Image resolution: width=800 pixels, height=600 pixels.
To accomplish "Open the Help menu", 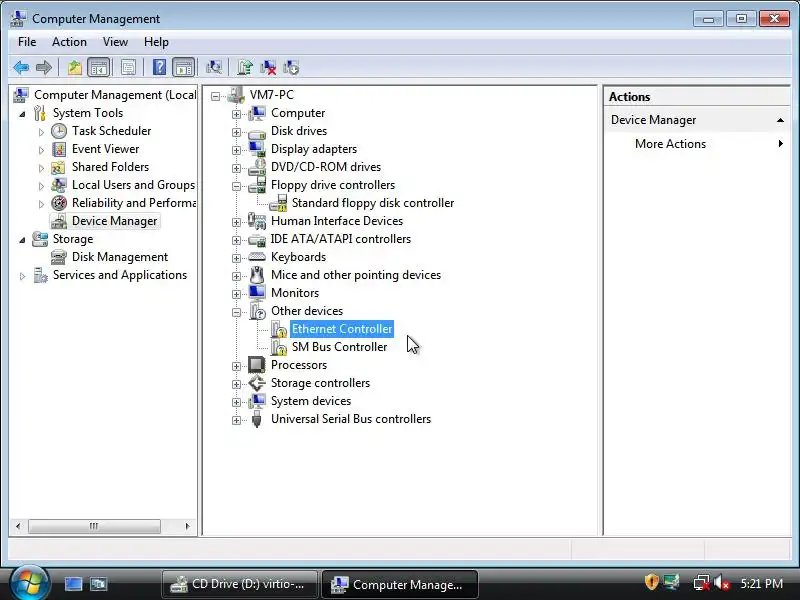I will (156, 42).
